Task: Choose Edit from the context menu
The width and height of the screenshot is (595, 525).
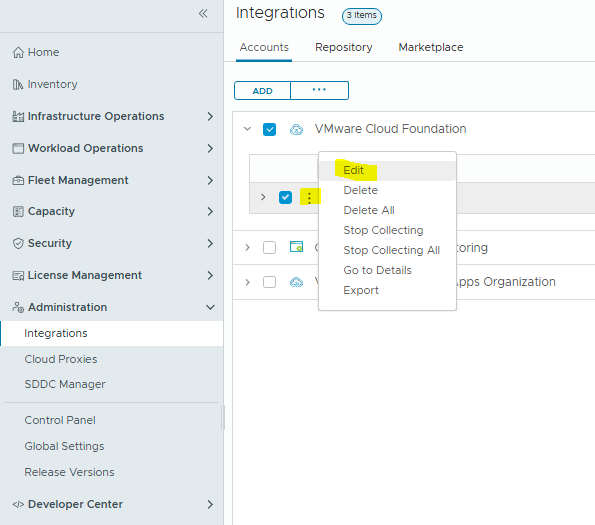Action: point(387,171)
